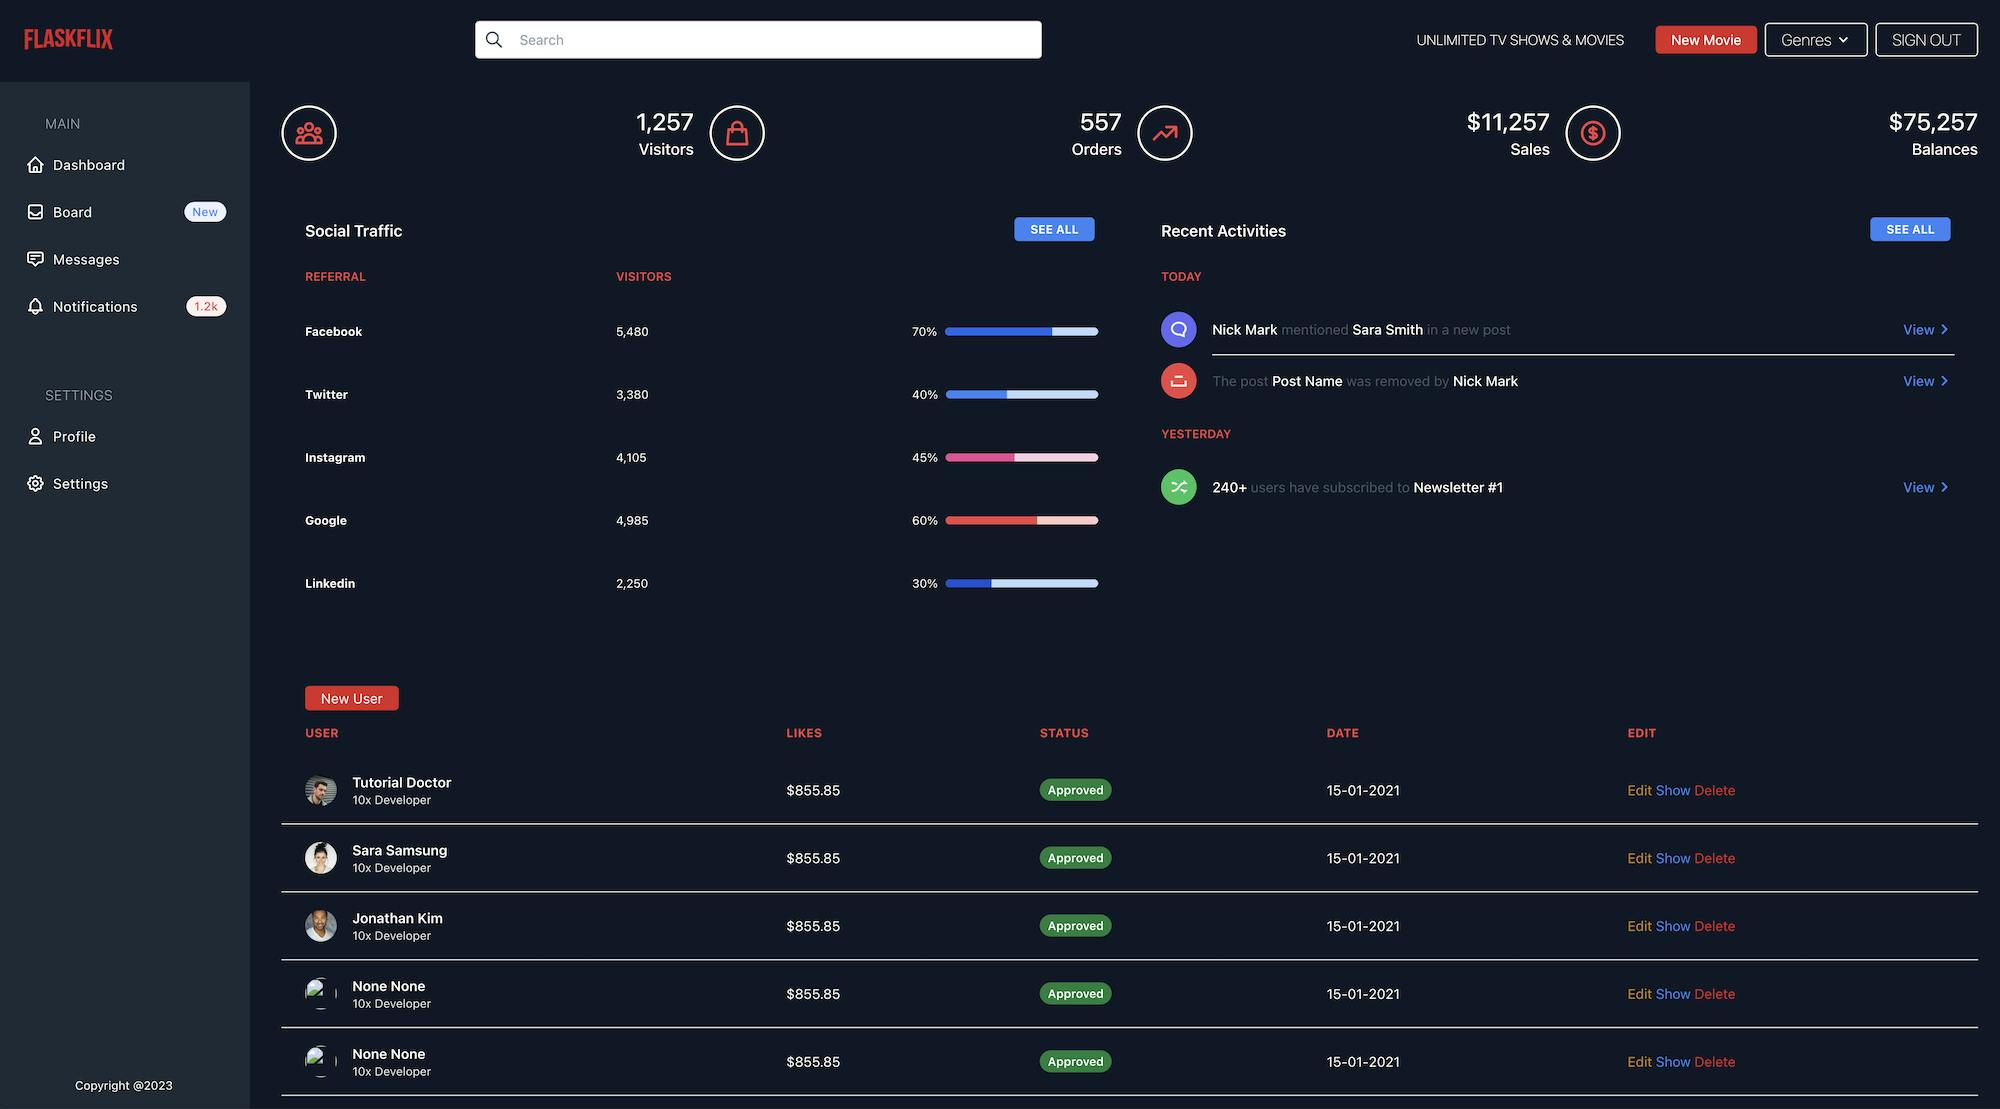The width and height of the screenshot is (2000, 1109).
Task: Click the SIGN OUT button
Action: point(1926,40)
